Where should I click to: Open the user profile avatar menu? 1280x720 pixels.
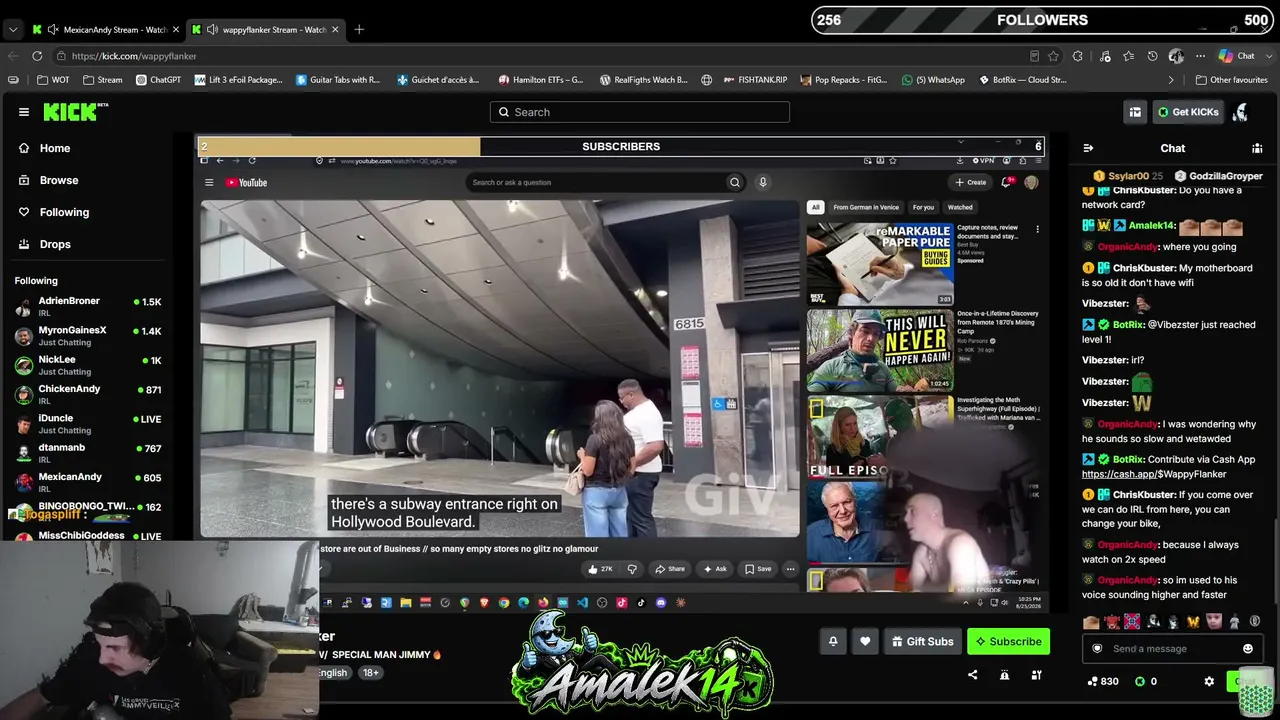(x=1241, y=112)
